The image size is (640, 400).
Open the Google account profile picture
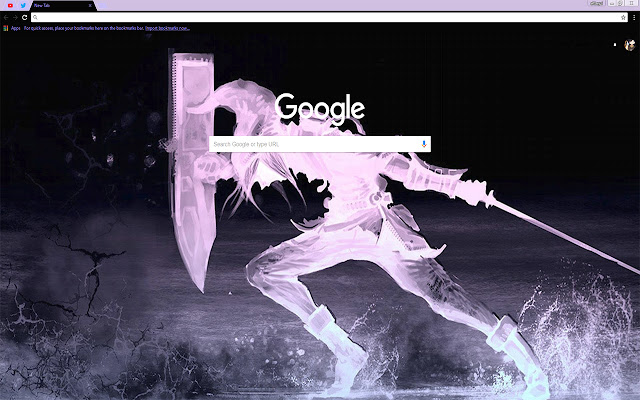pyautogui.click(x=629, y=45)
